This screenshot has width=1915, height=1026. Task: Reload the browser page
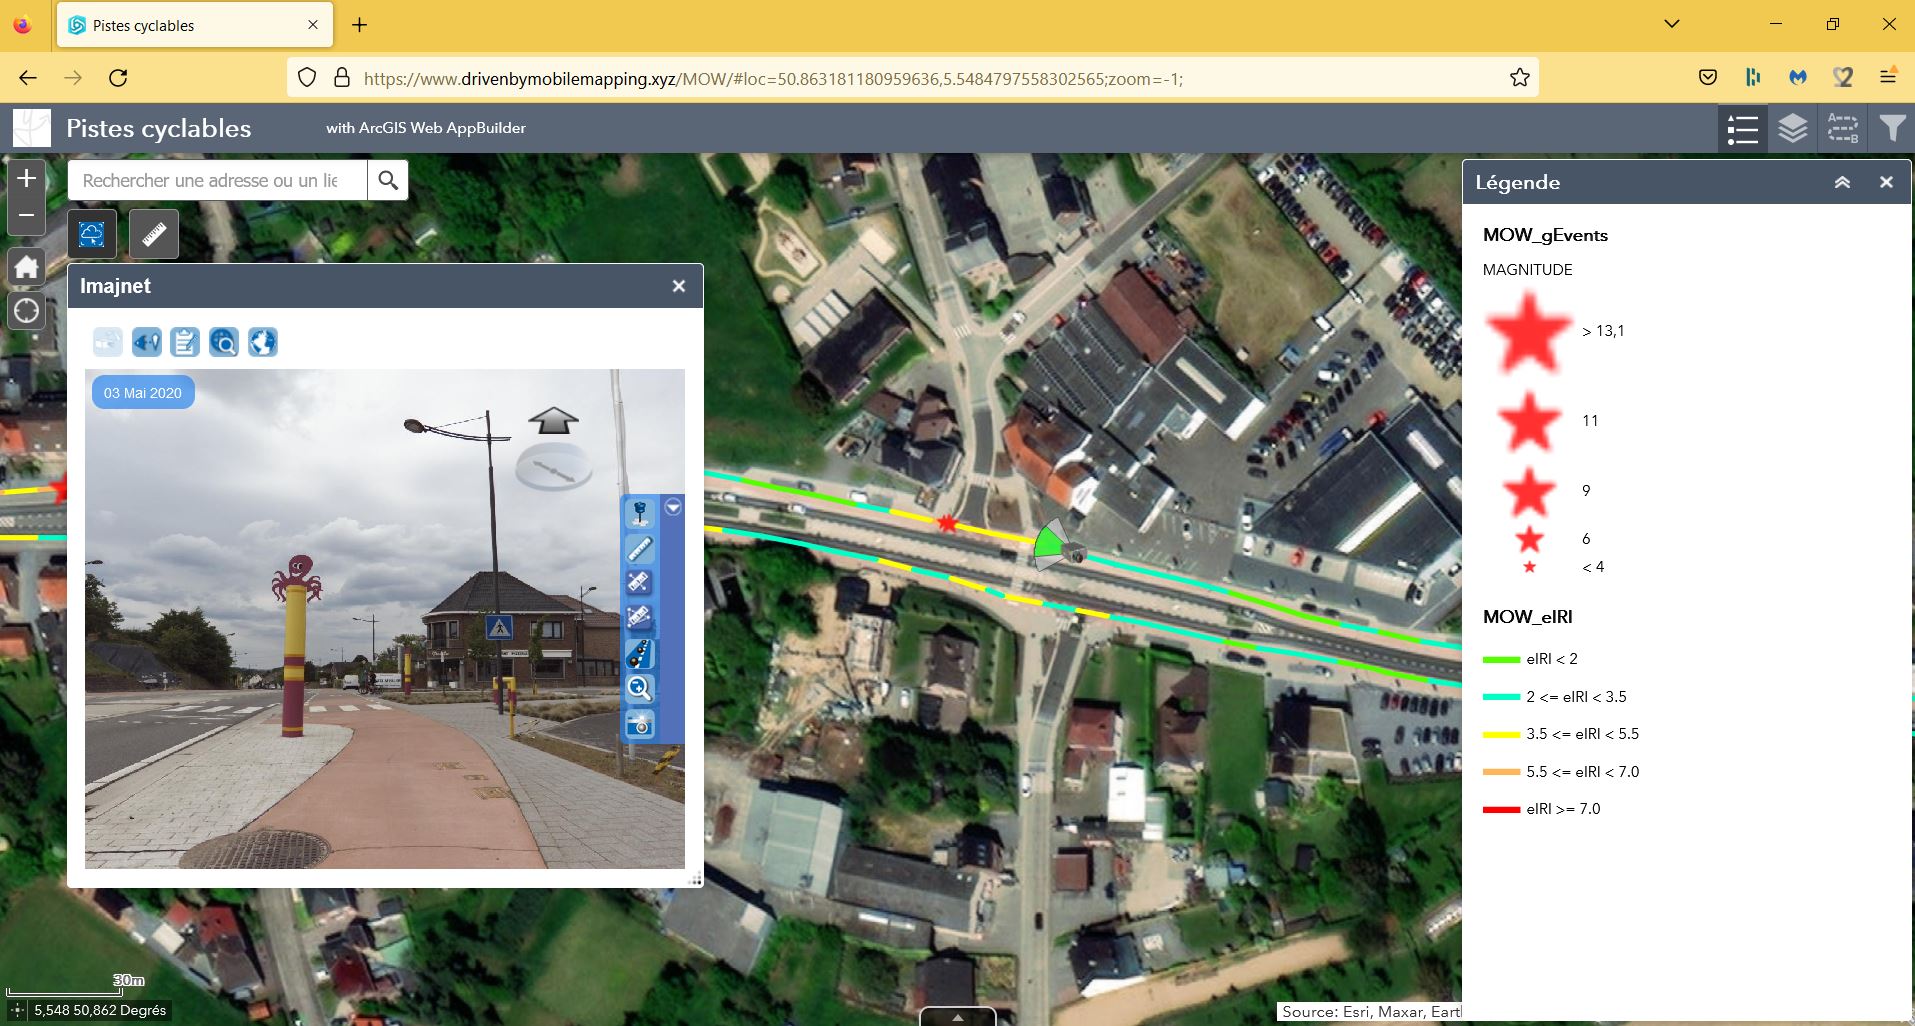point(118,78)
